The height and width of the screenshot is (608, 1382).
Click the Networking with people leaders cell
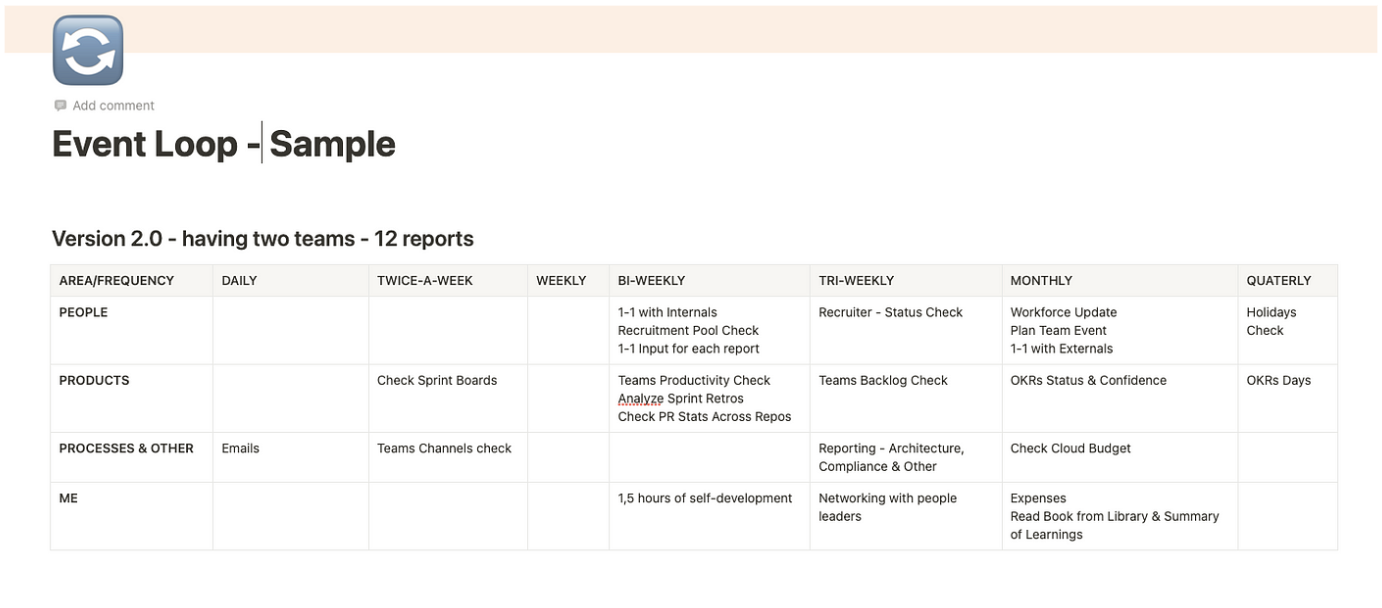887,507
